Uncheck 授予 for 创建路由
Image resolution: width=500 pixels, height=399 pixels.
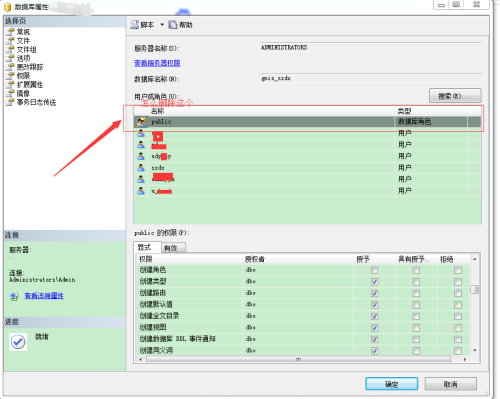point(375,293)
